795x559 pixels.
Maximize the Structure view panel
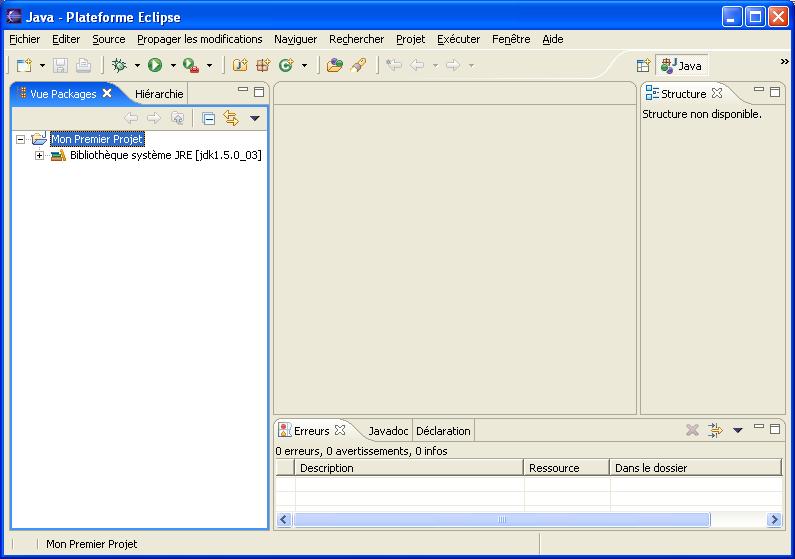[775, 92]
